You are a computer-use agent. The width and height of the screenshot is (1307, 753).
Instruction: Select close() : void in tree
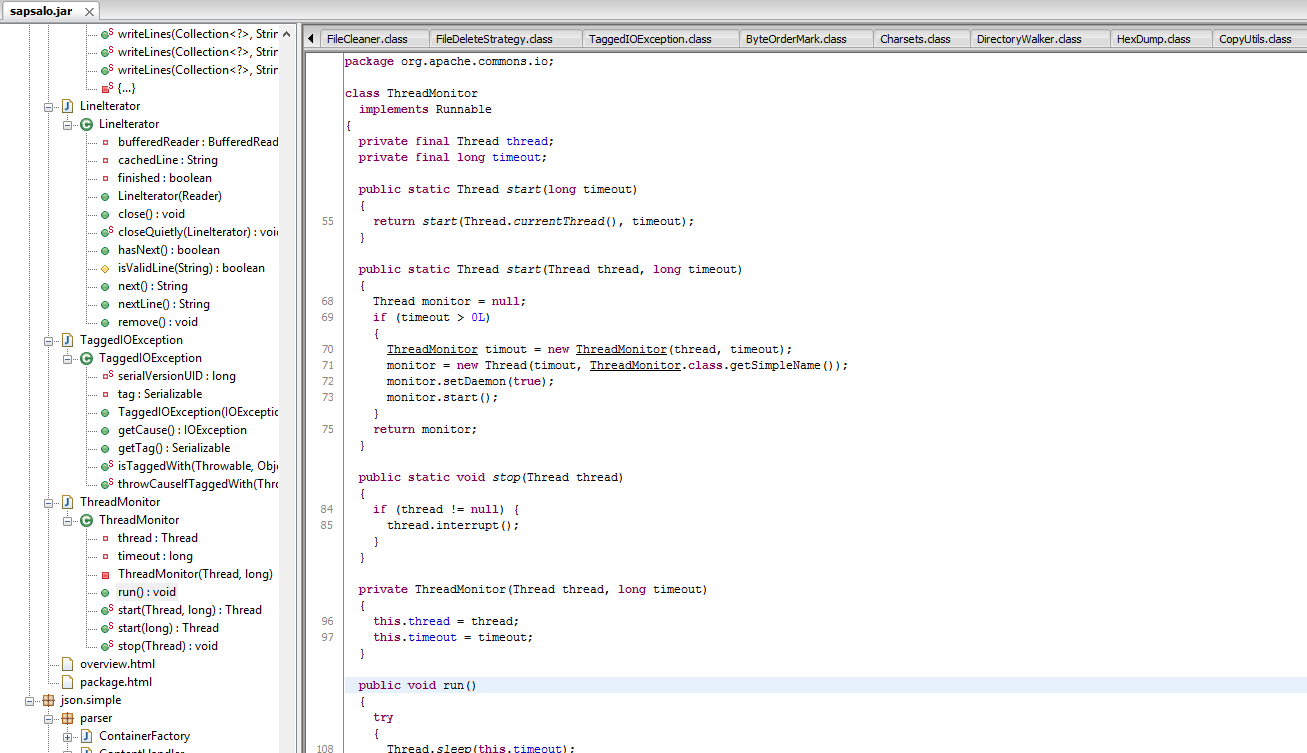(151, 214)
